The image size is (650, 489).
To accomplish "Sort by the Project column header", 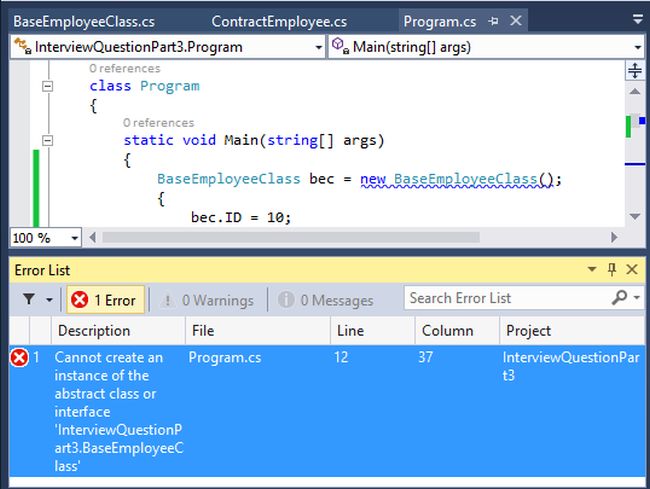I will (x=572, y=331).
